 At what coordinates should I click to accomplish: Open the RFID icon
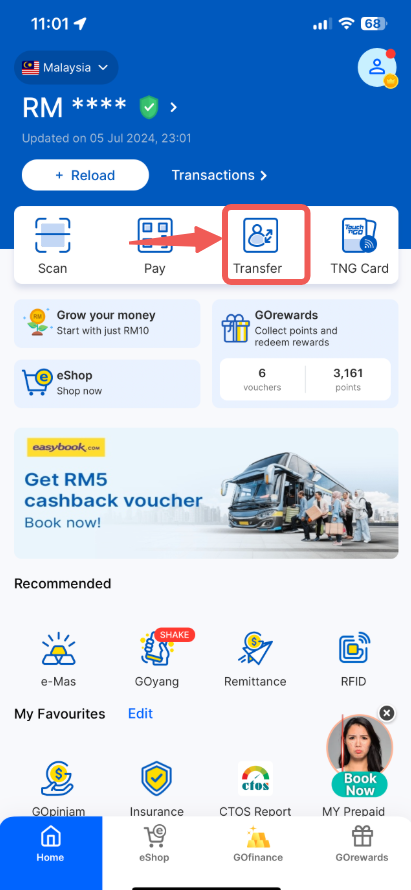[354, 649]
